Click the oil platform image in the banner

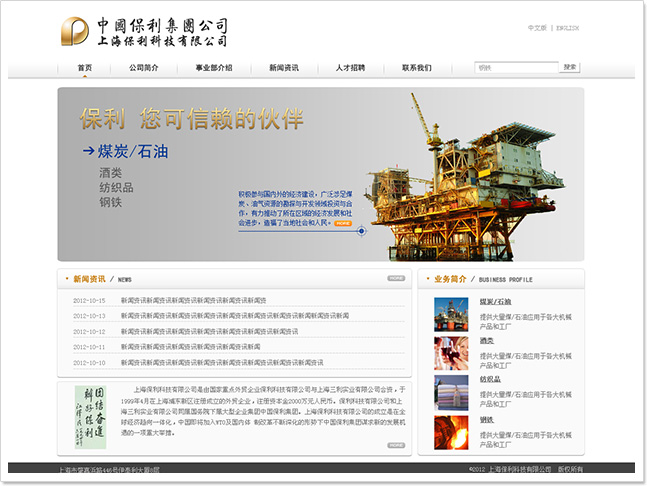[466, 177]
